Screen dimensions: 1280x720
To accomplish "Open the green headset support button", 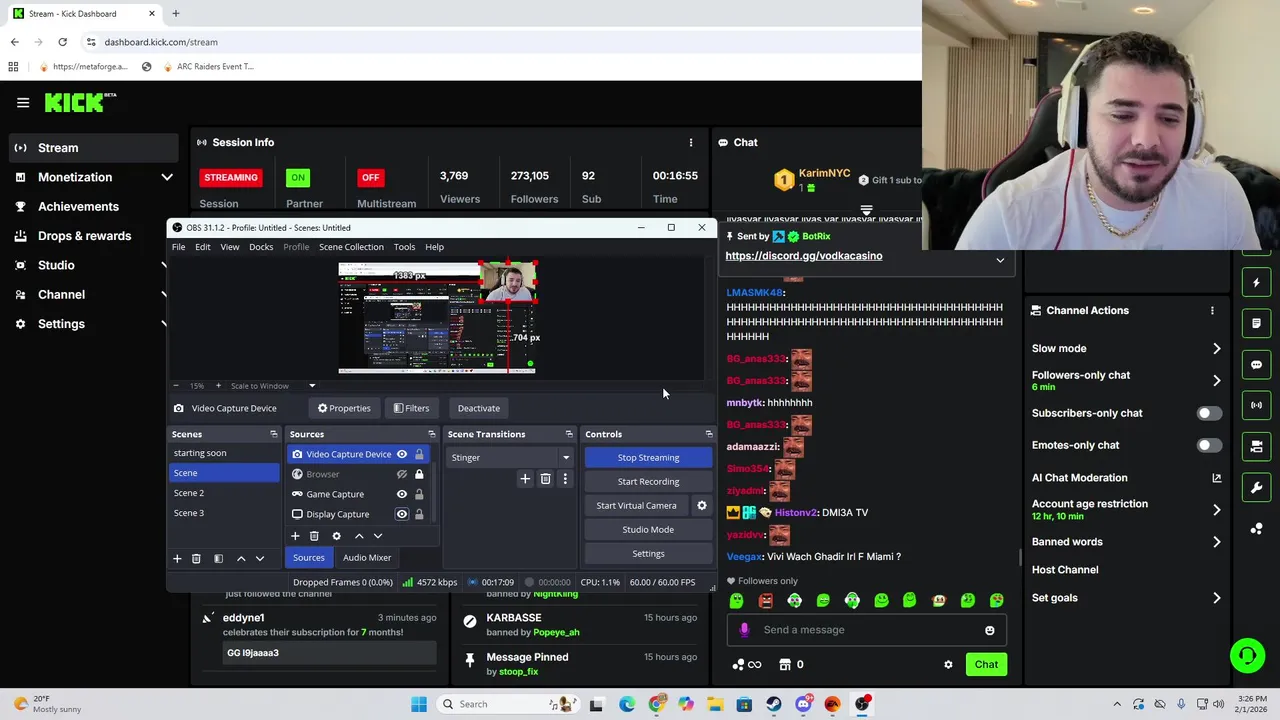I will pyautogui.click(x=1247, y=656).
